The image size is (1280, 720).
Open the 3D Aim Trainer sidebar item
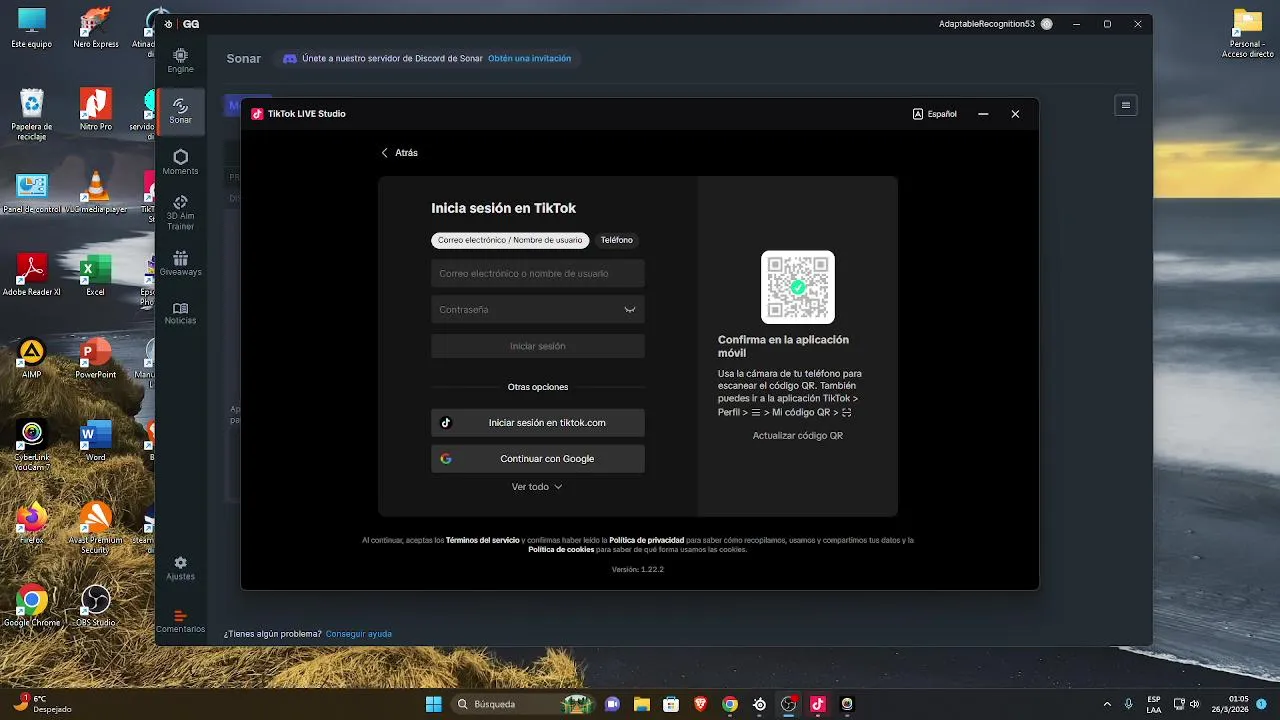click(x=180, y=213)
